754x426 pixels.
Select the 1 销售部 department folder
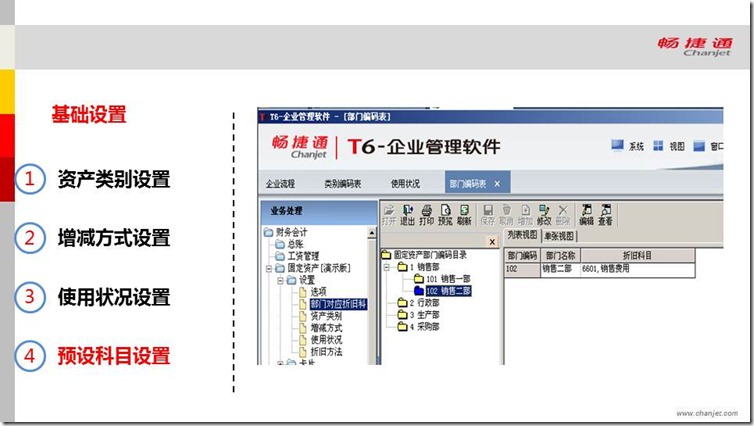[x=424, y=267]
